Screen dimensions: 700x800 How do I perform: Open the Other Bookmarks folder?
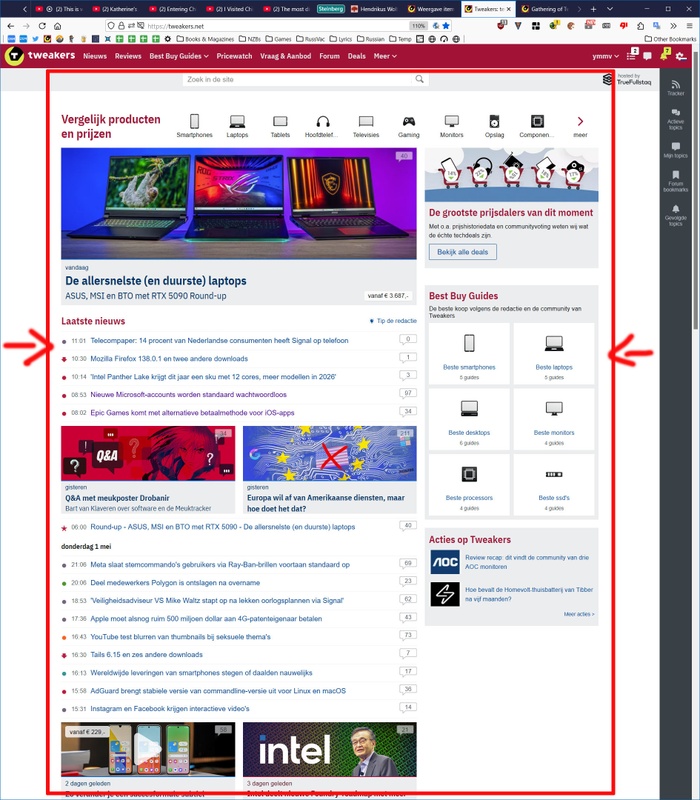pos(670,39)
